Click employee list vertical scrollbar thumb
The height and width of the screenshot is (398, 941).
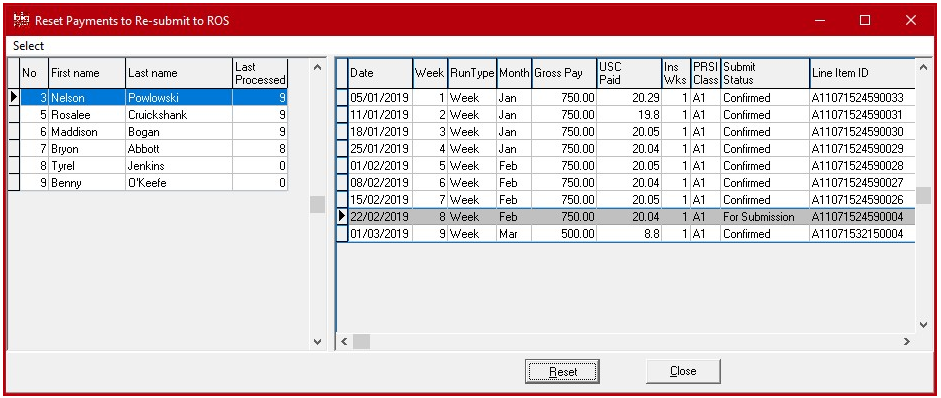317,205
